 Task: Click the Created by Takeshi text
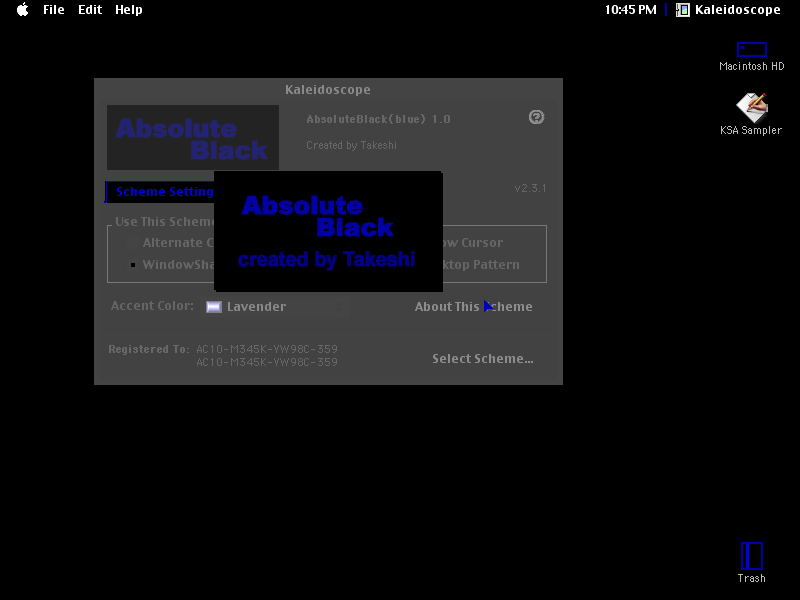click(351, 145)
